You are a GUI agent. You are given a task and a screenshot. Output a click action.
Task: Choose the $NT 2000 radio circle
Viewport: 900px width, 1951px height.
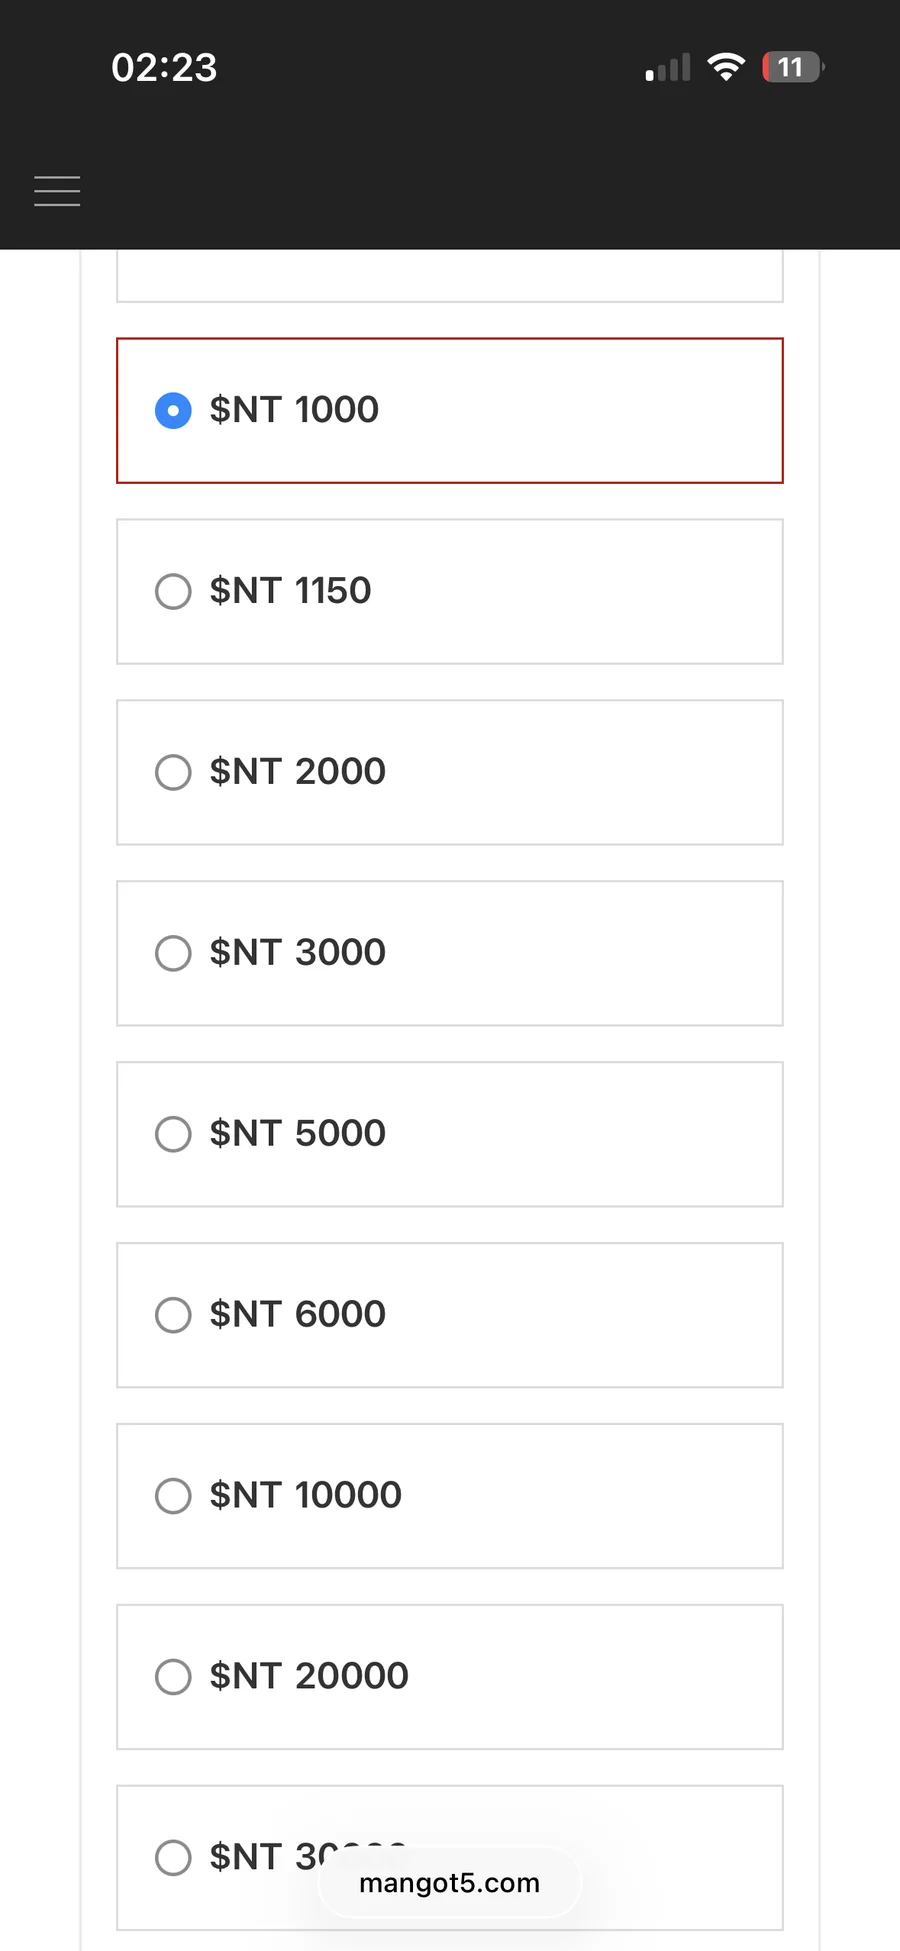pos(173,772)
